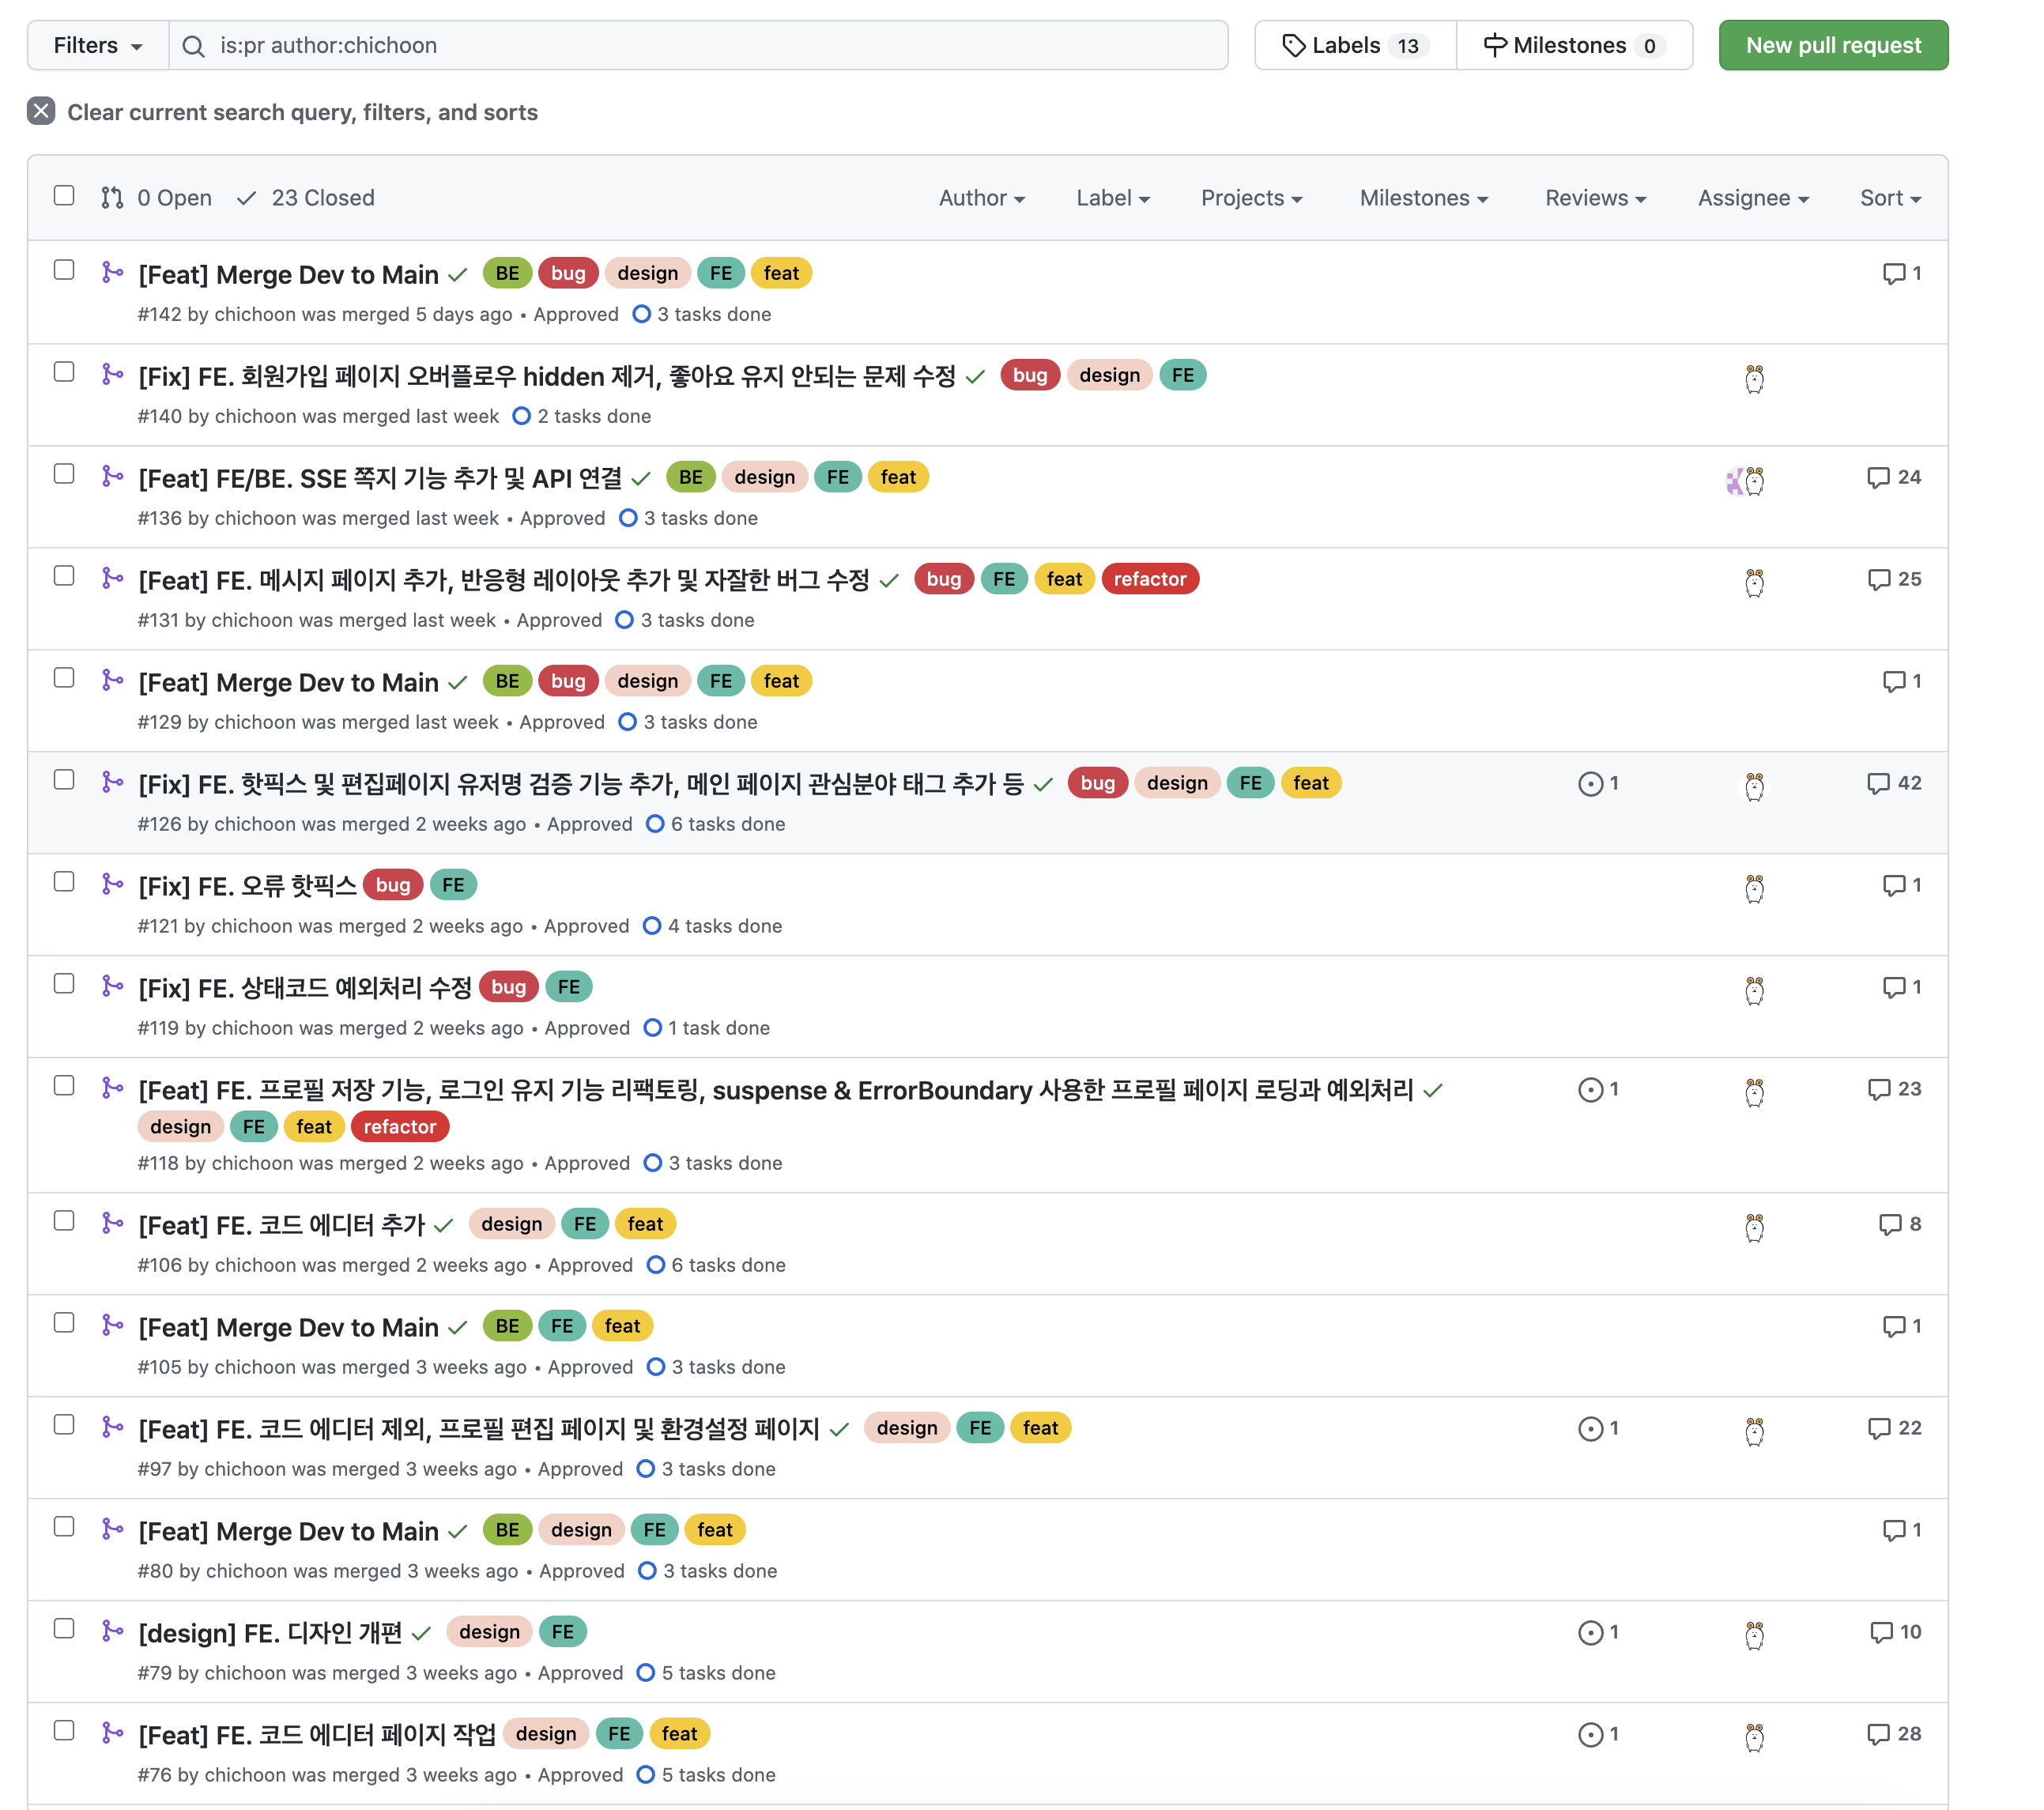Expand the Author filter dropdown
Image resolution: width=2044 pixels, height=1810 pixels.
pos(981,198)
